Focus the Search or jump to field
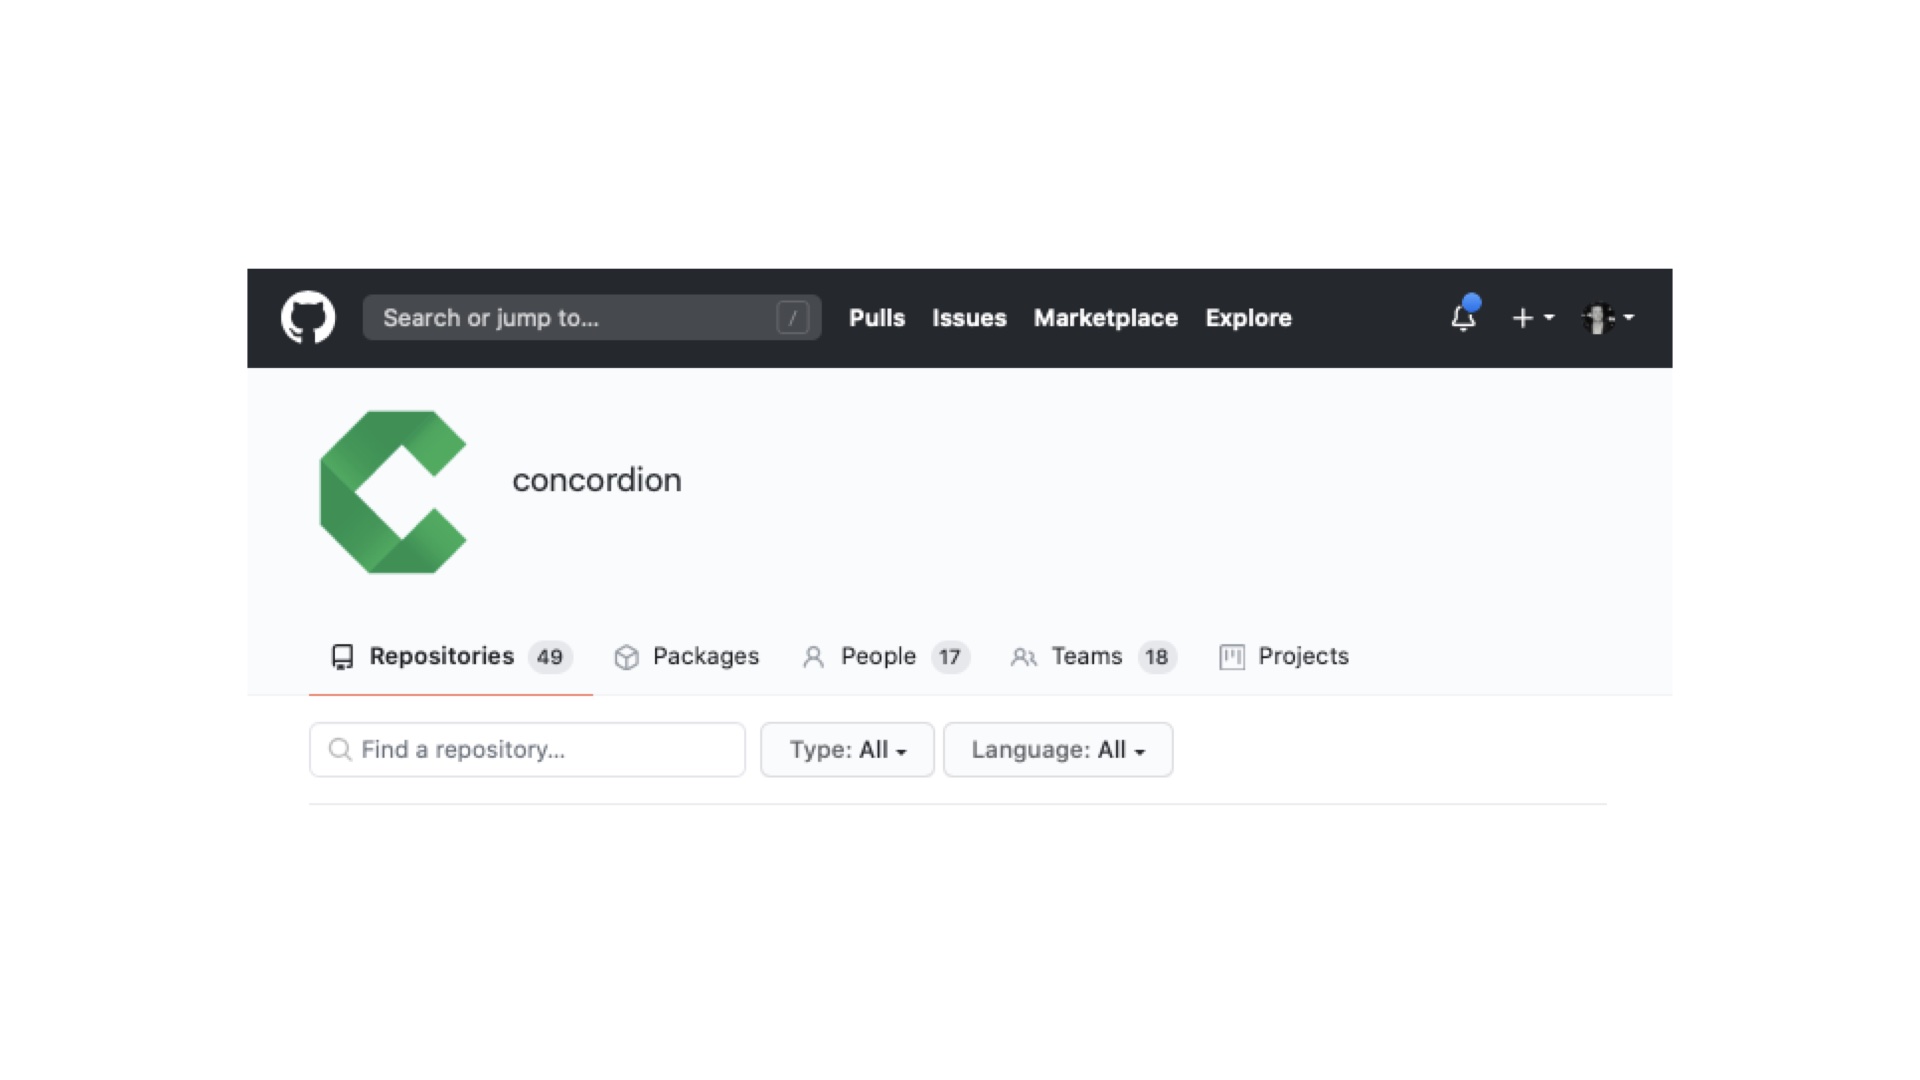 (592, 318)
